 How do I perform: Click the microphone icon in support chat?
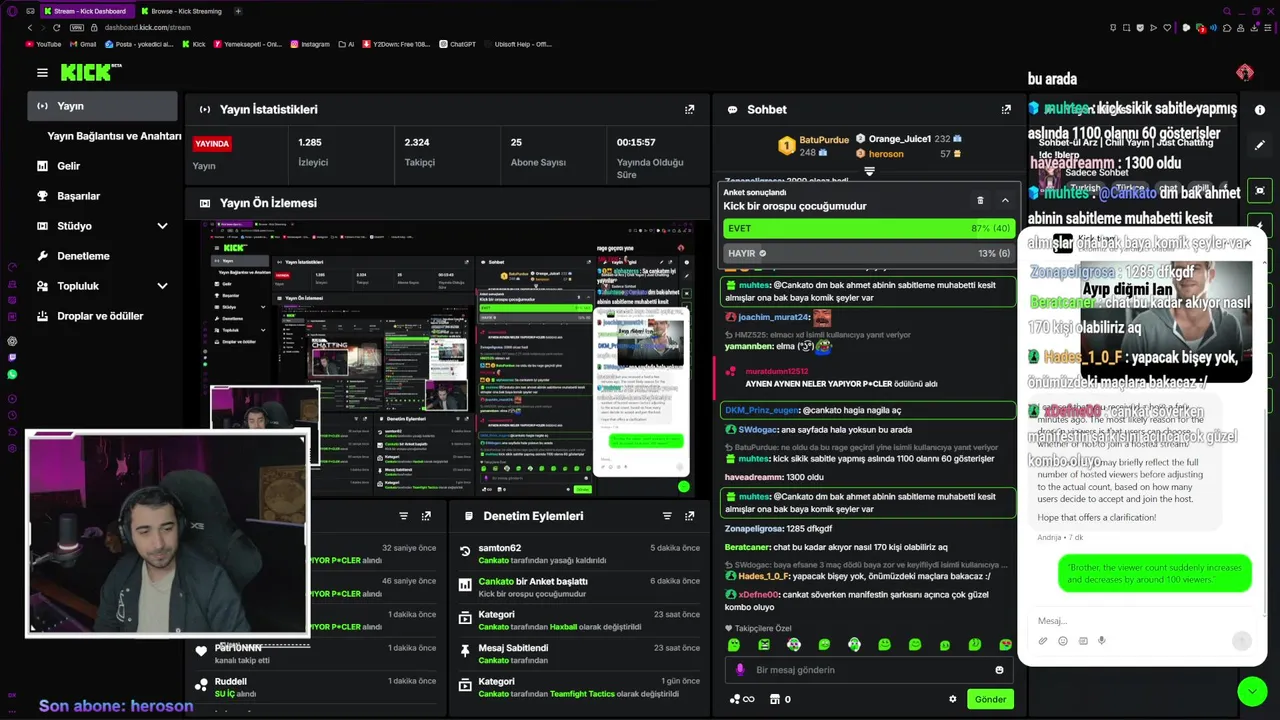click(x=1102, y=641)
